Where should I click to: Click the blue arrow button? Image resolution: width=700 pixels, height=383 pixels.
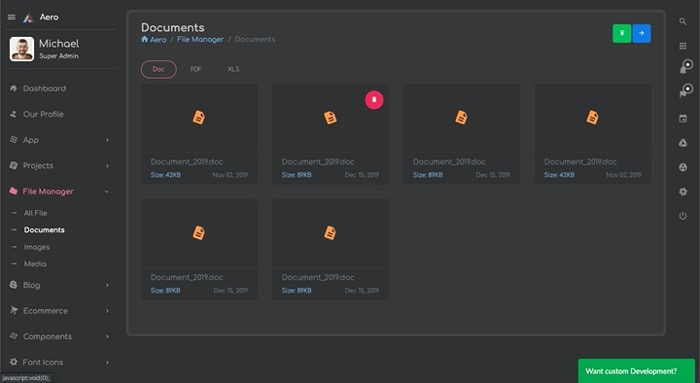pyautogui.click(x=642, y=33)
